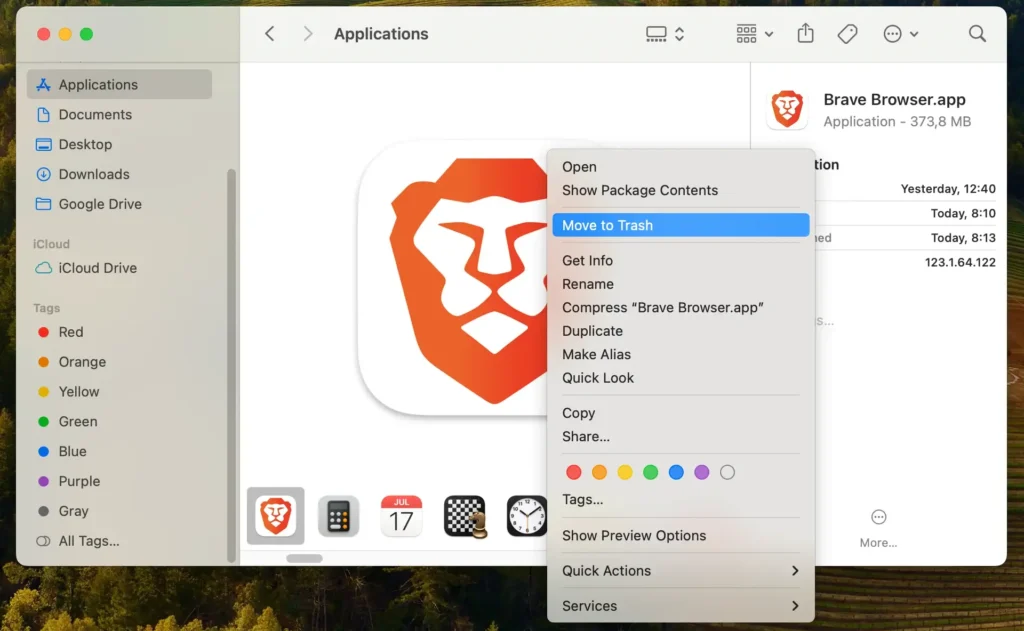The image size is (1024, 631).
Task: Click the "Today, 8:13" date value
Action: [x=963, y=238]
